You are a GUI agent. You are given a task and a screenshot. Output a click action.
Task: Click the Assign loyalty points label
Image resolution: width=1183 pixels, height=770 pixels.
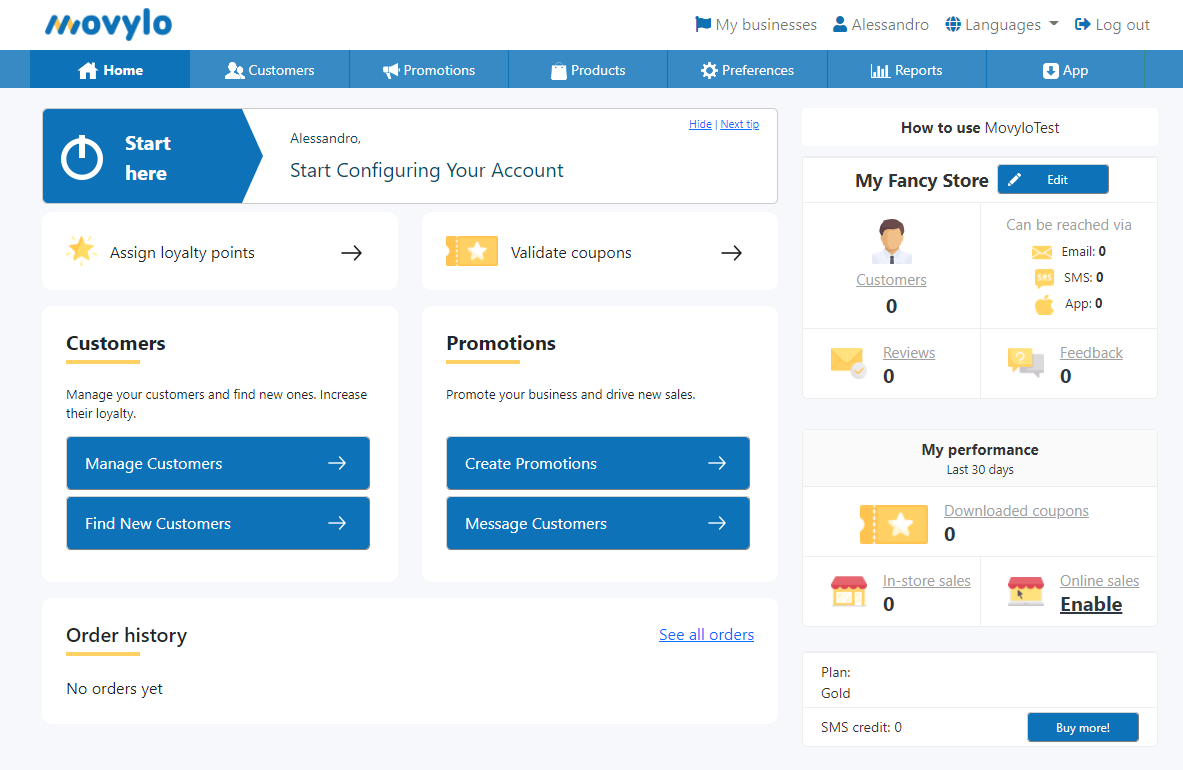(x=183, y=253)
